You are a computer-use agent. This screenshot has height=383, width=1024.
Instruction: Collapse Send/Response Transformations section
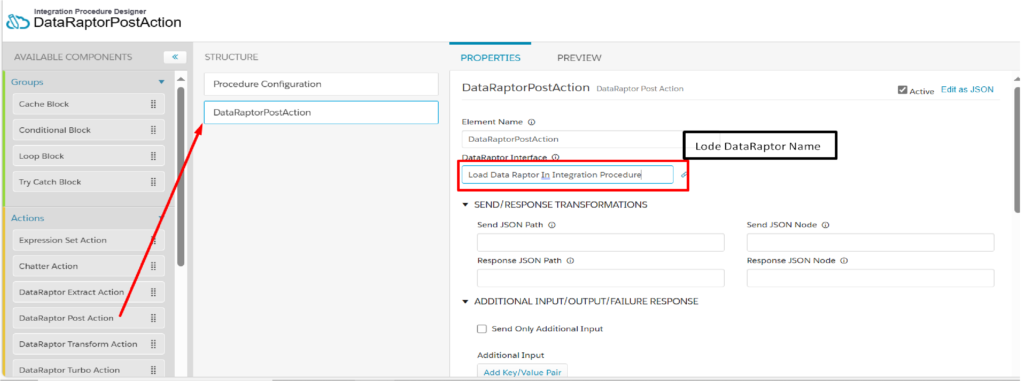pyautogui.click(x=466, y=205)
